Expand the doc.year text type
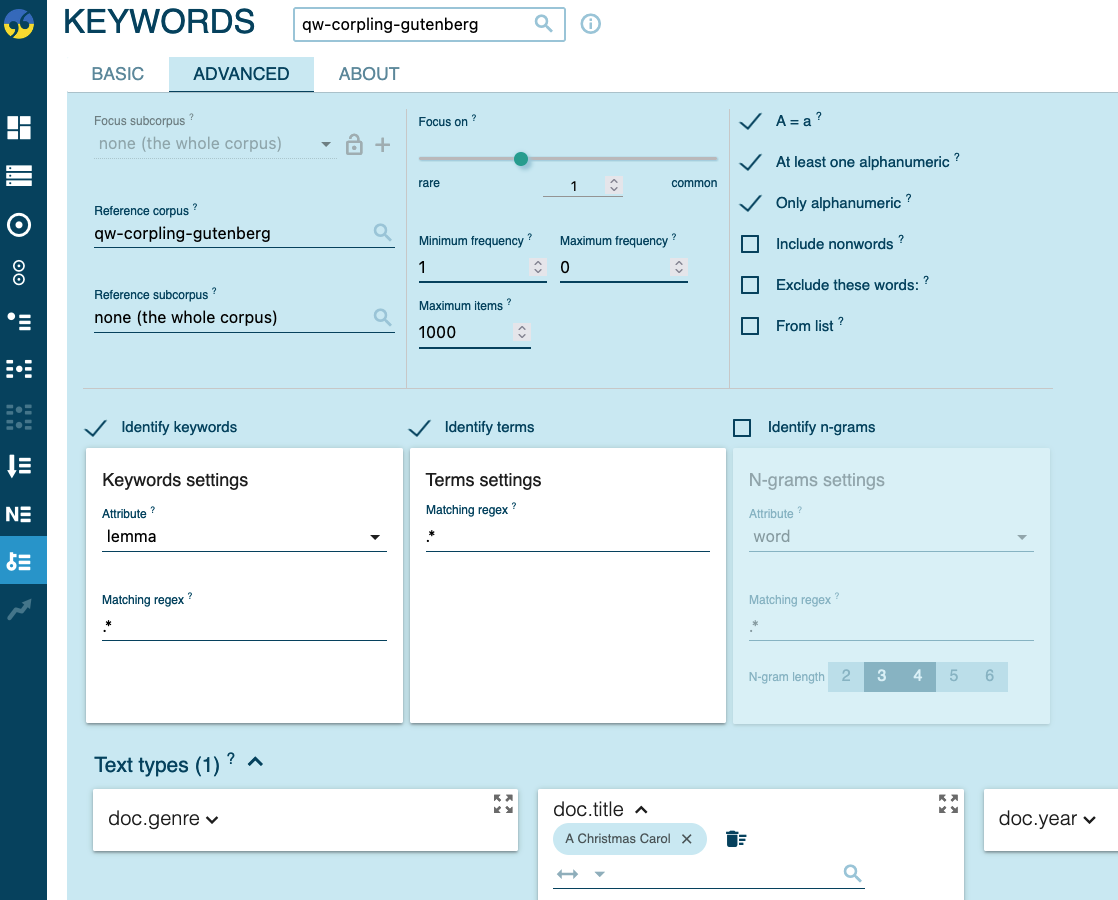 [x=1047, y=819]
